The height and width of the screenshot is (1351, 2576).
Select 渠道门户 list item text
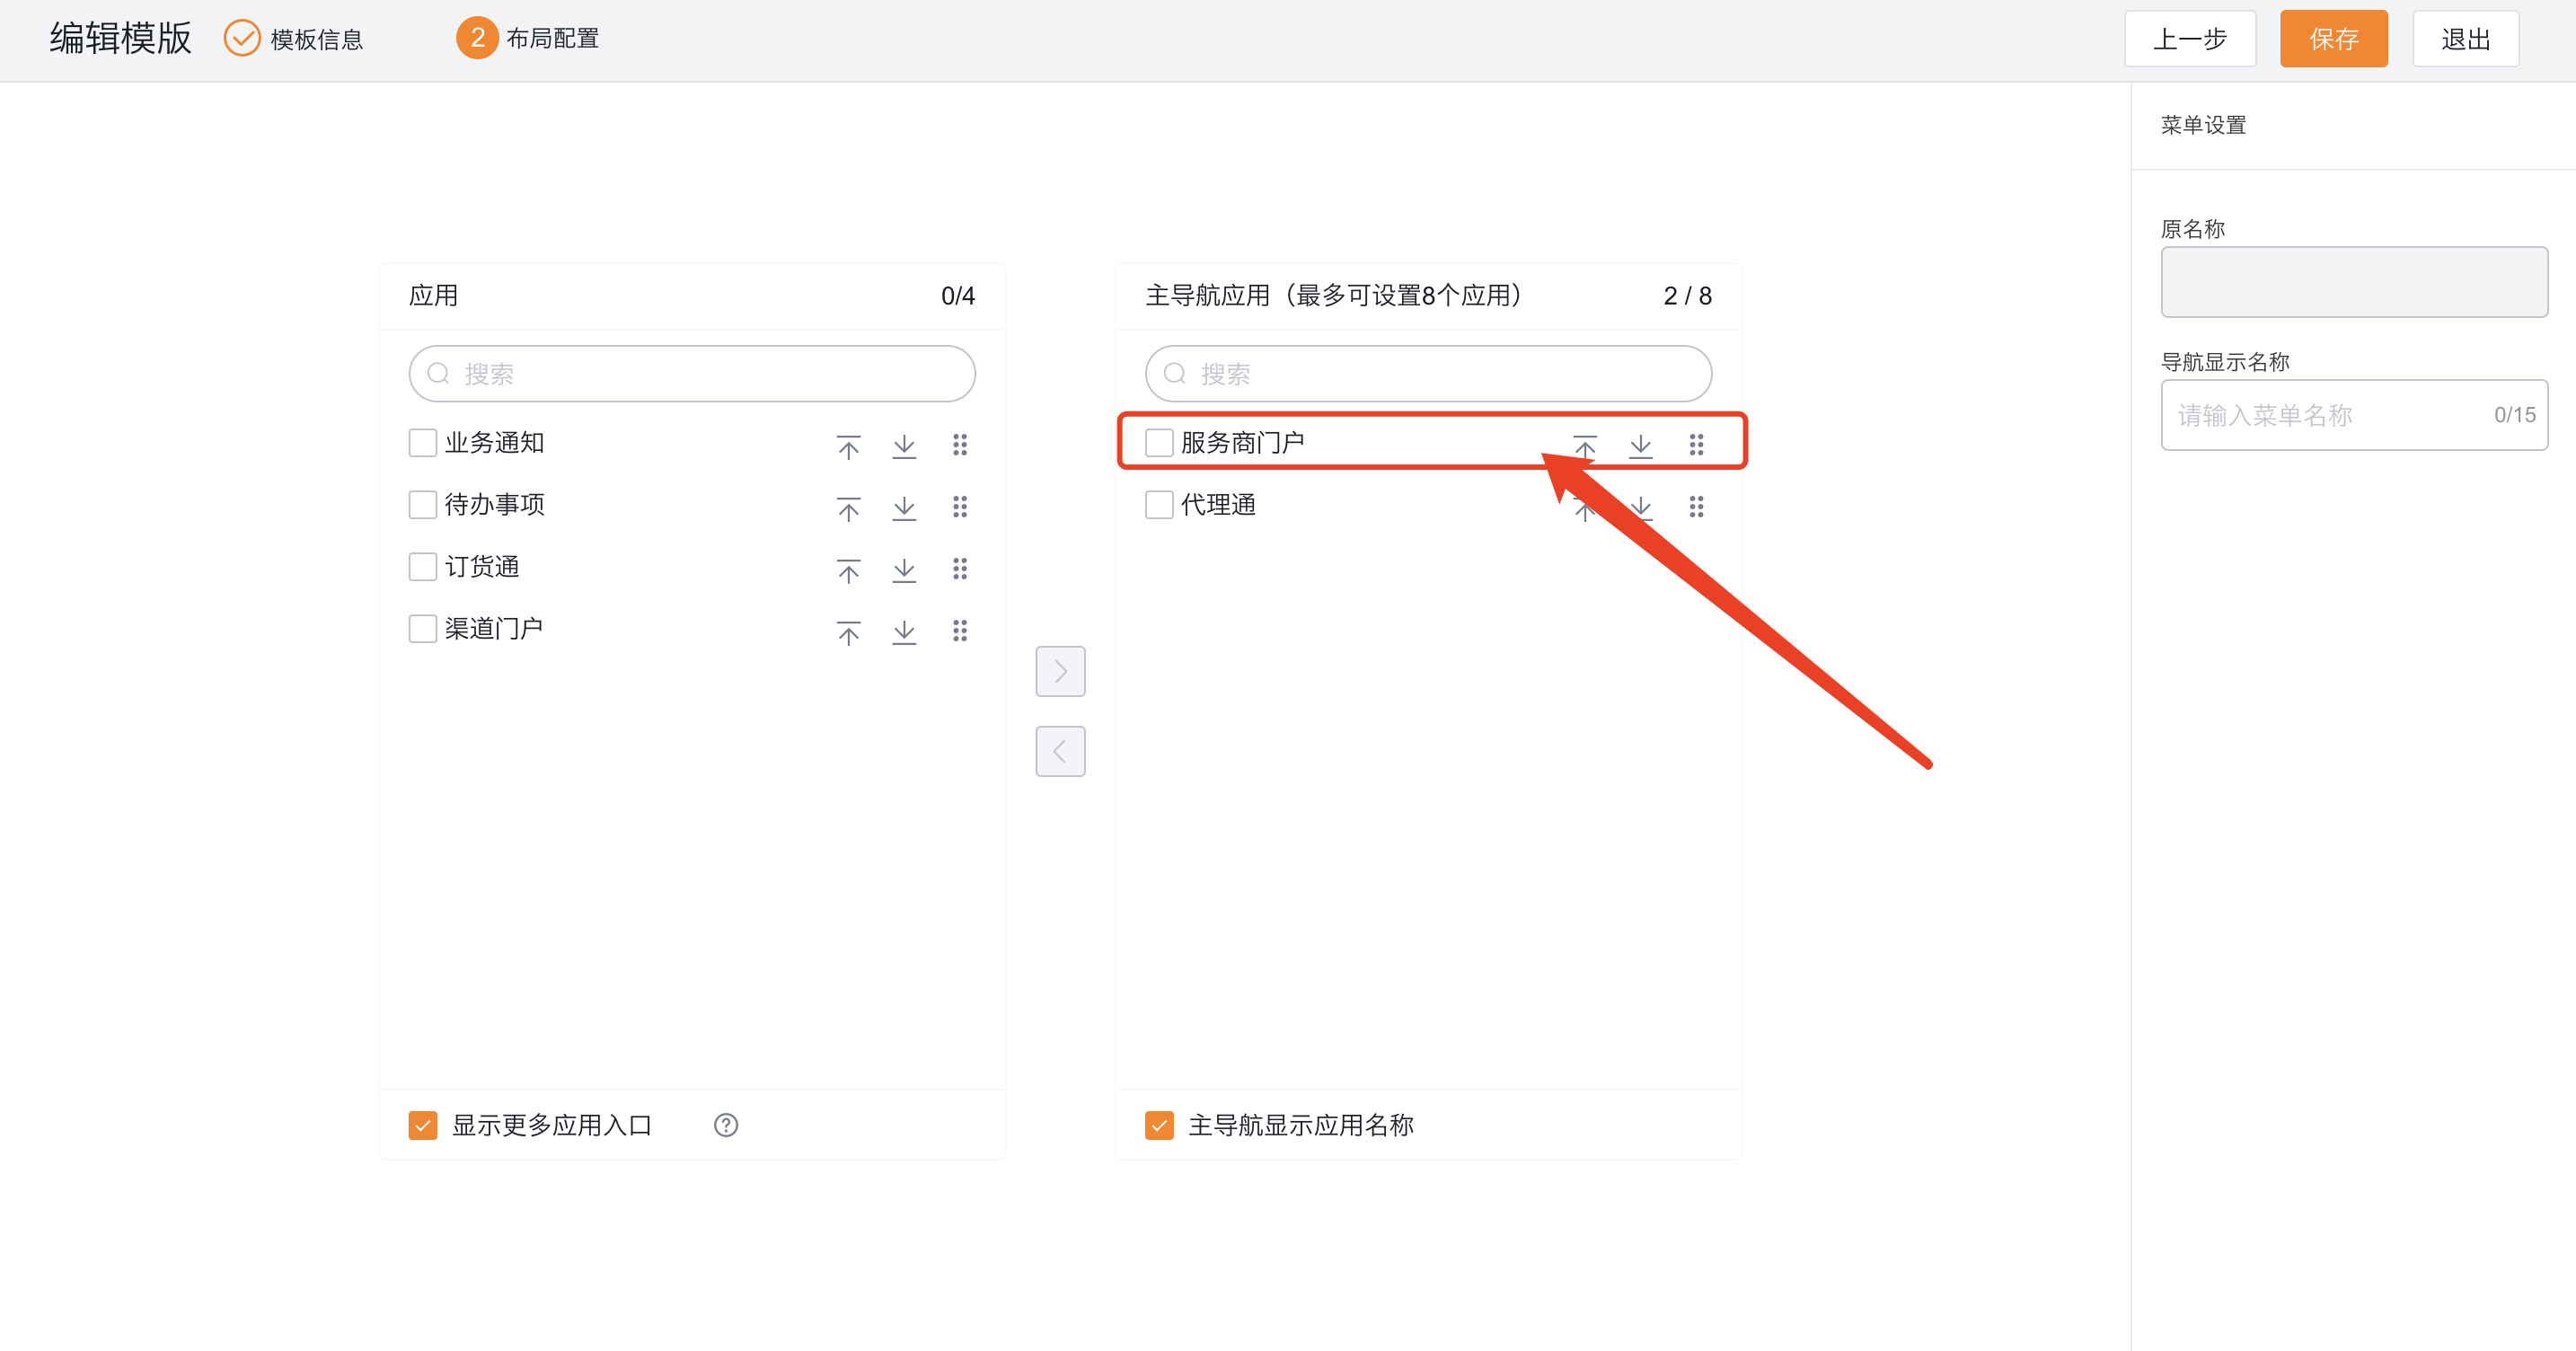(494, 629)
